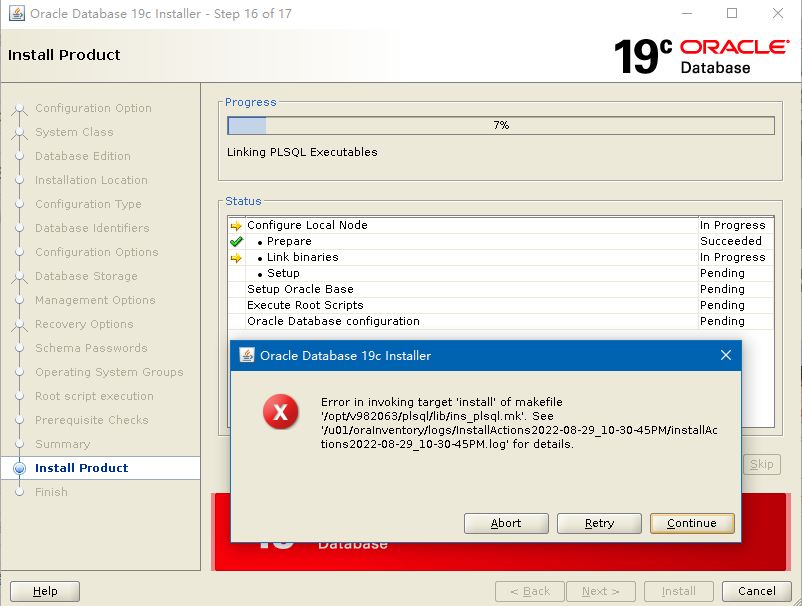Select the Configure Local Node status row

(501, 226)
